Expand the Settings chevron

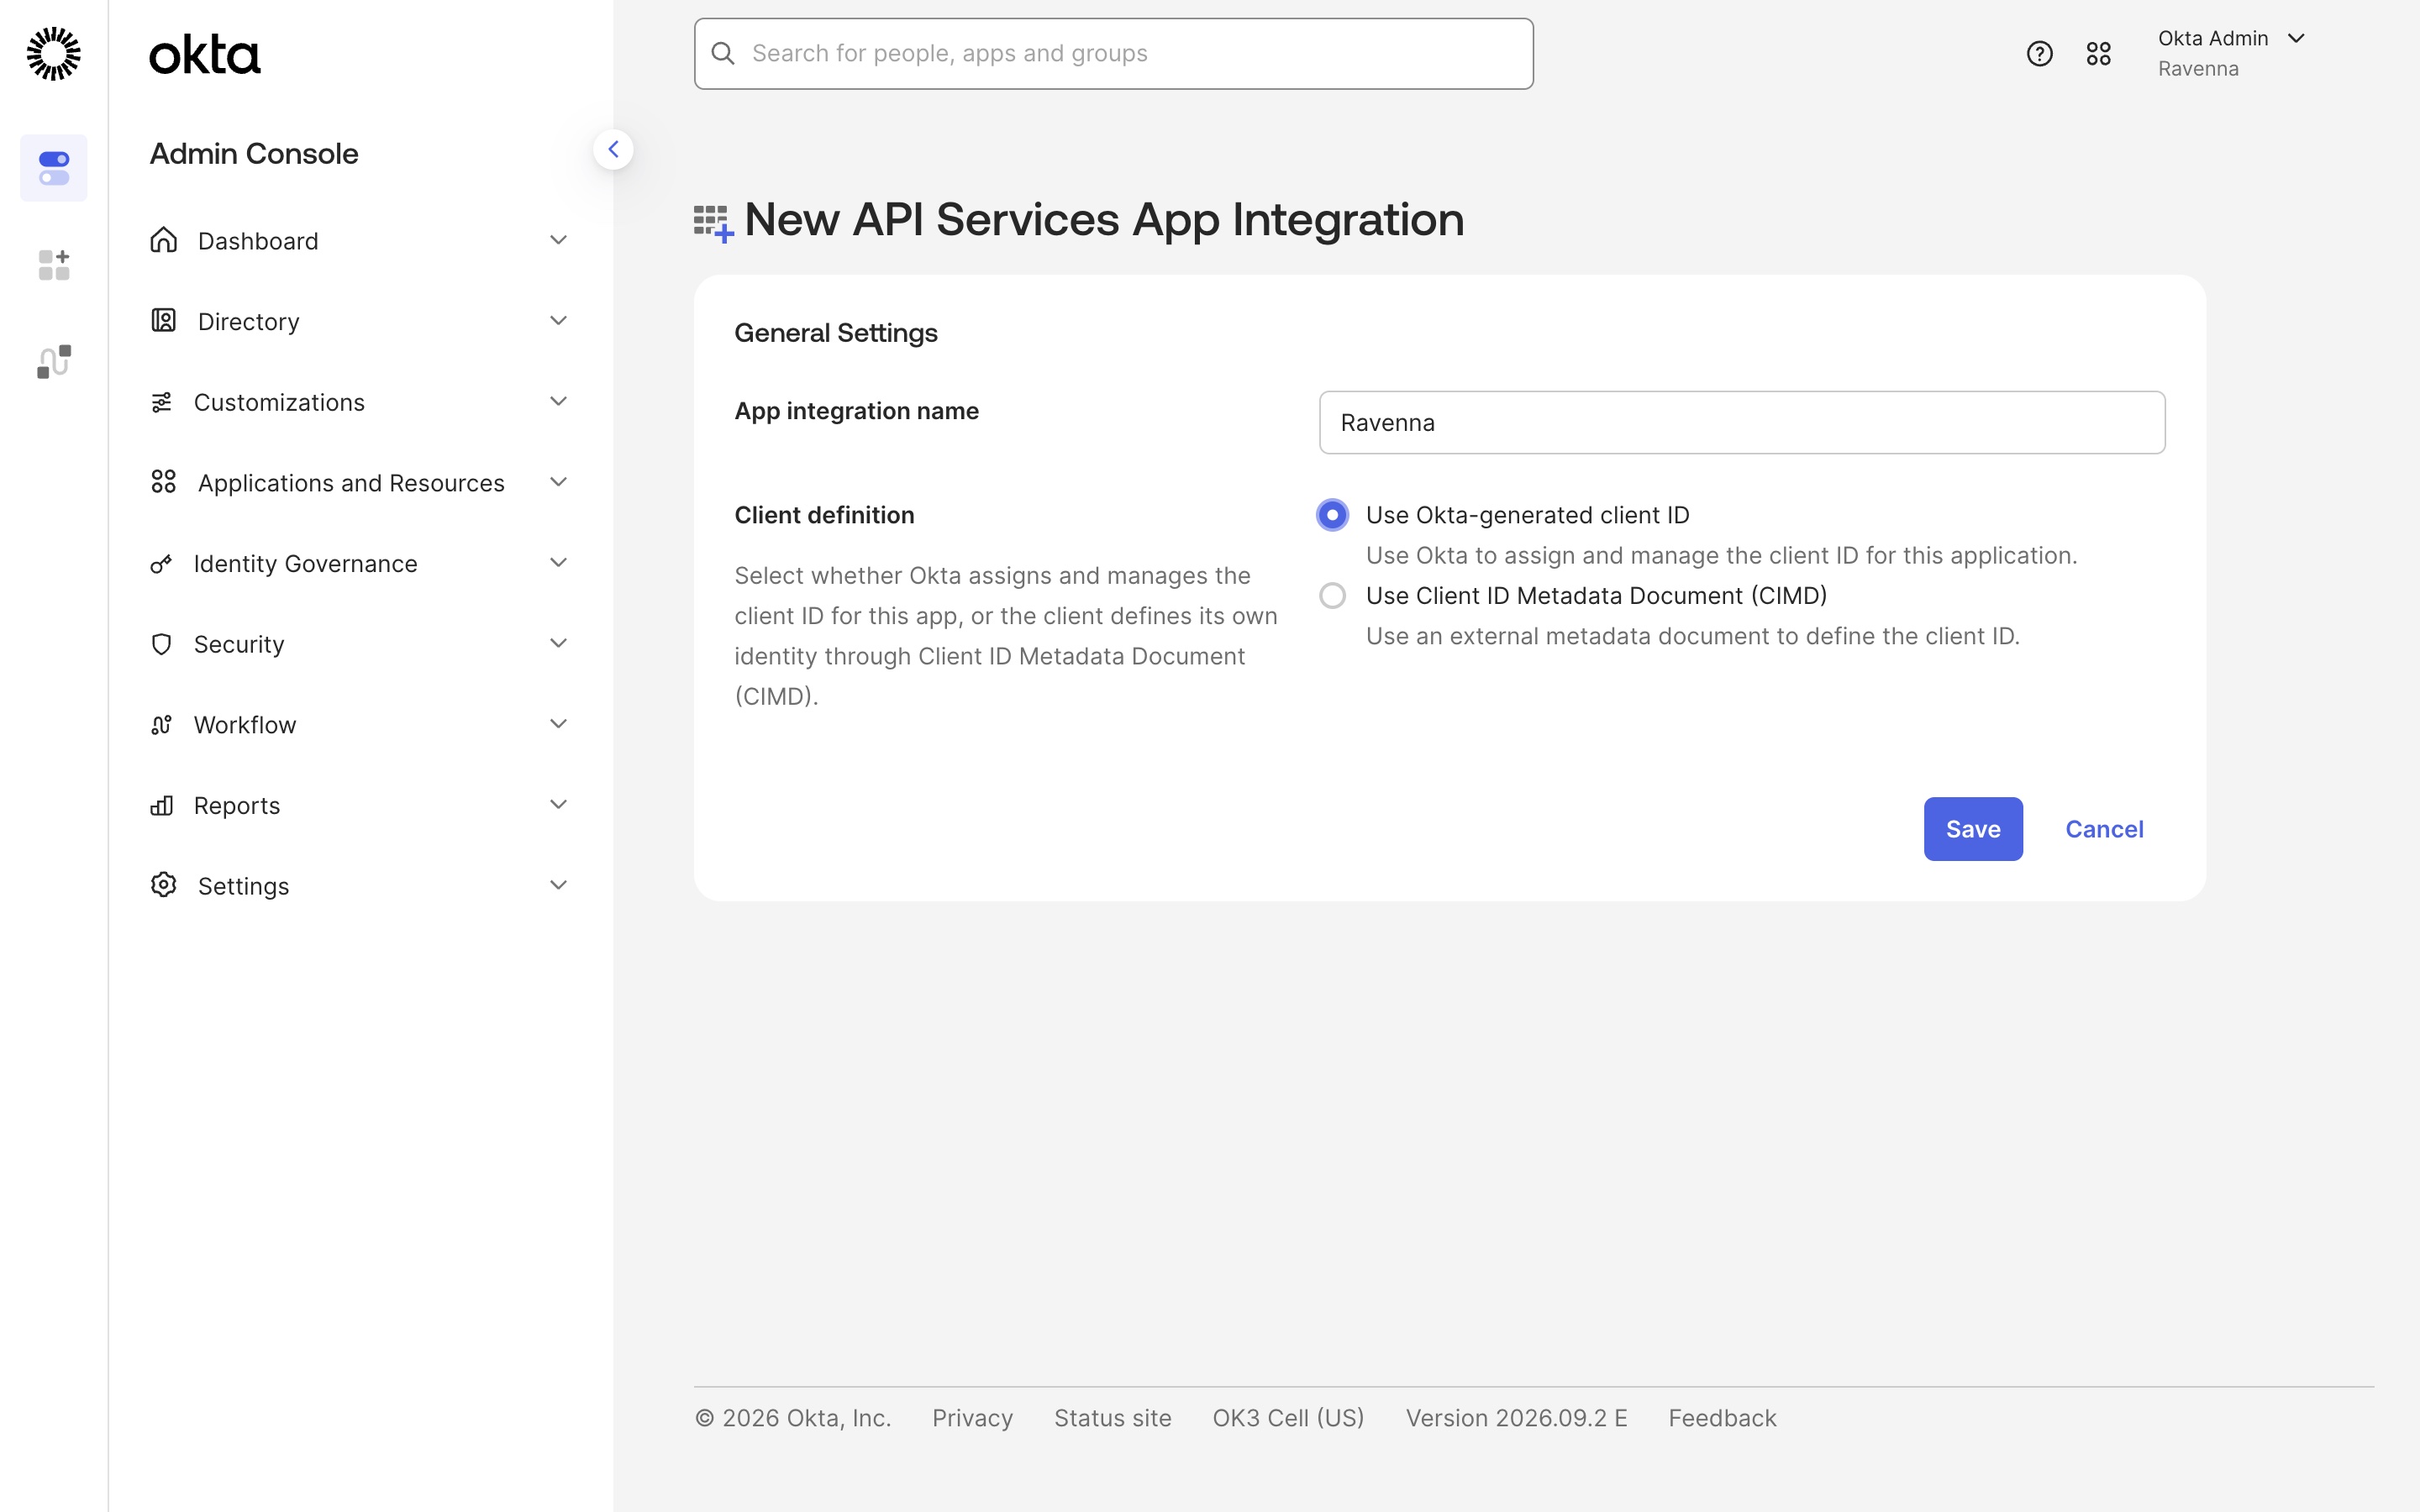pyautogui.click(x=559, y=885)
